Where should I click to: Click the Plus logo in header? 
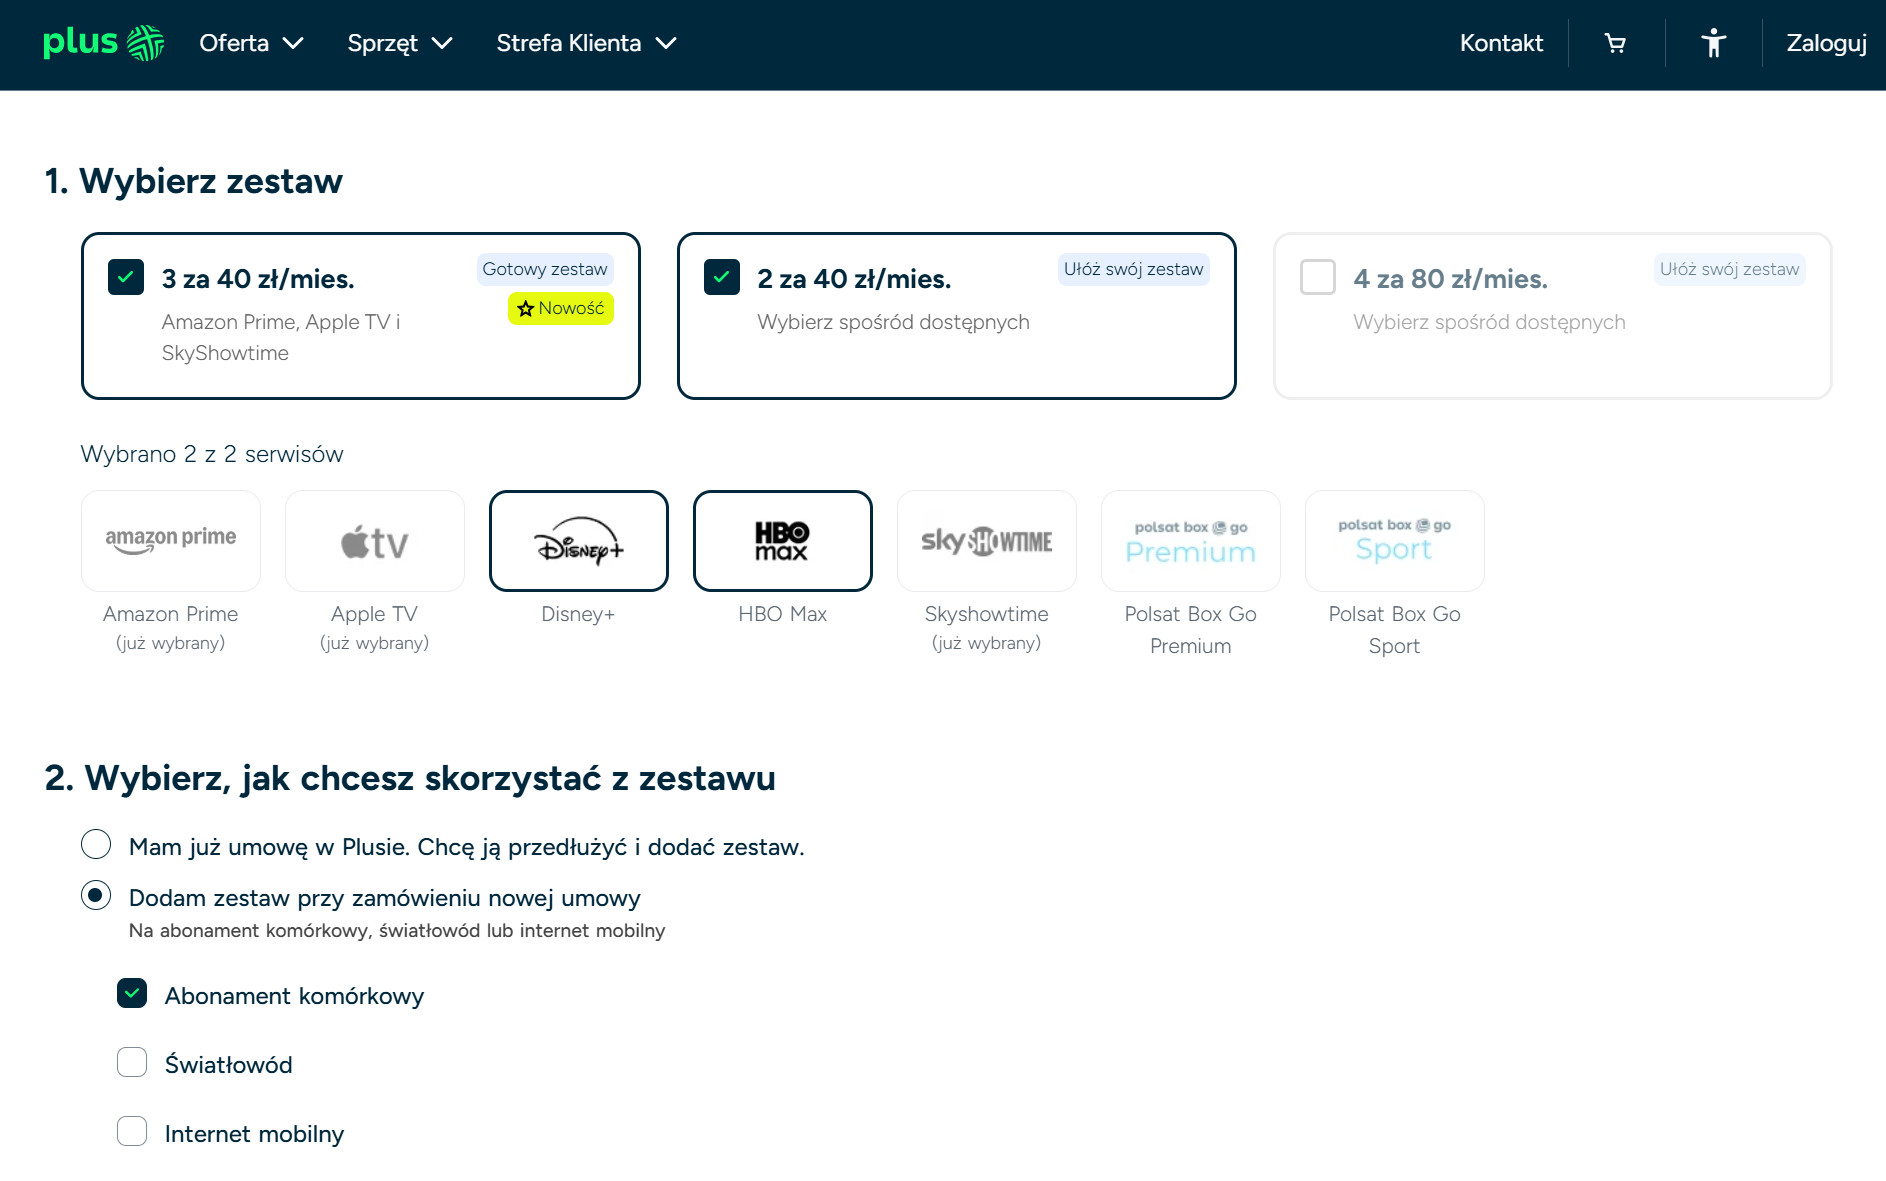coord(103,43)
